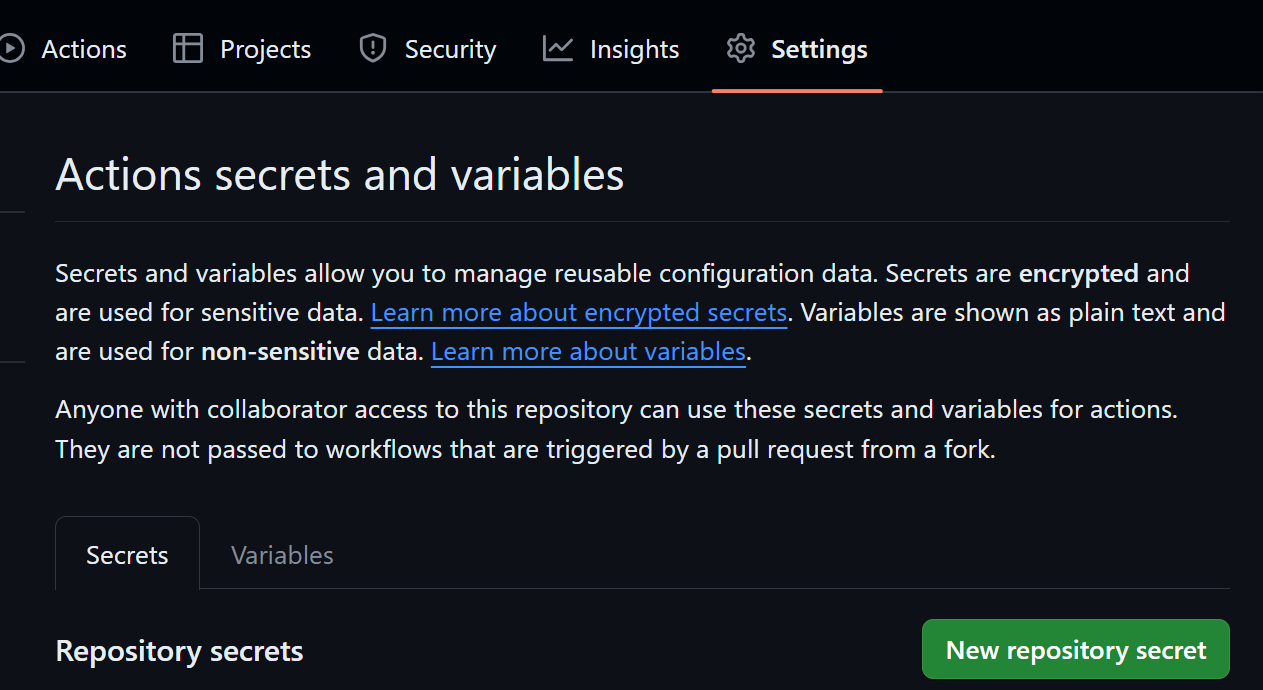Click the Projects table icon

pos(187,48)
